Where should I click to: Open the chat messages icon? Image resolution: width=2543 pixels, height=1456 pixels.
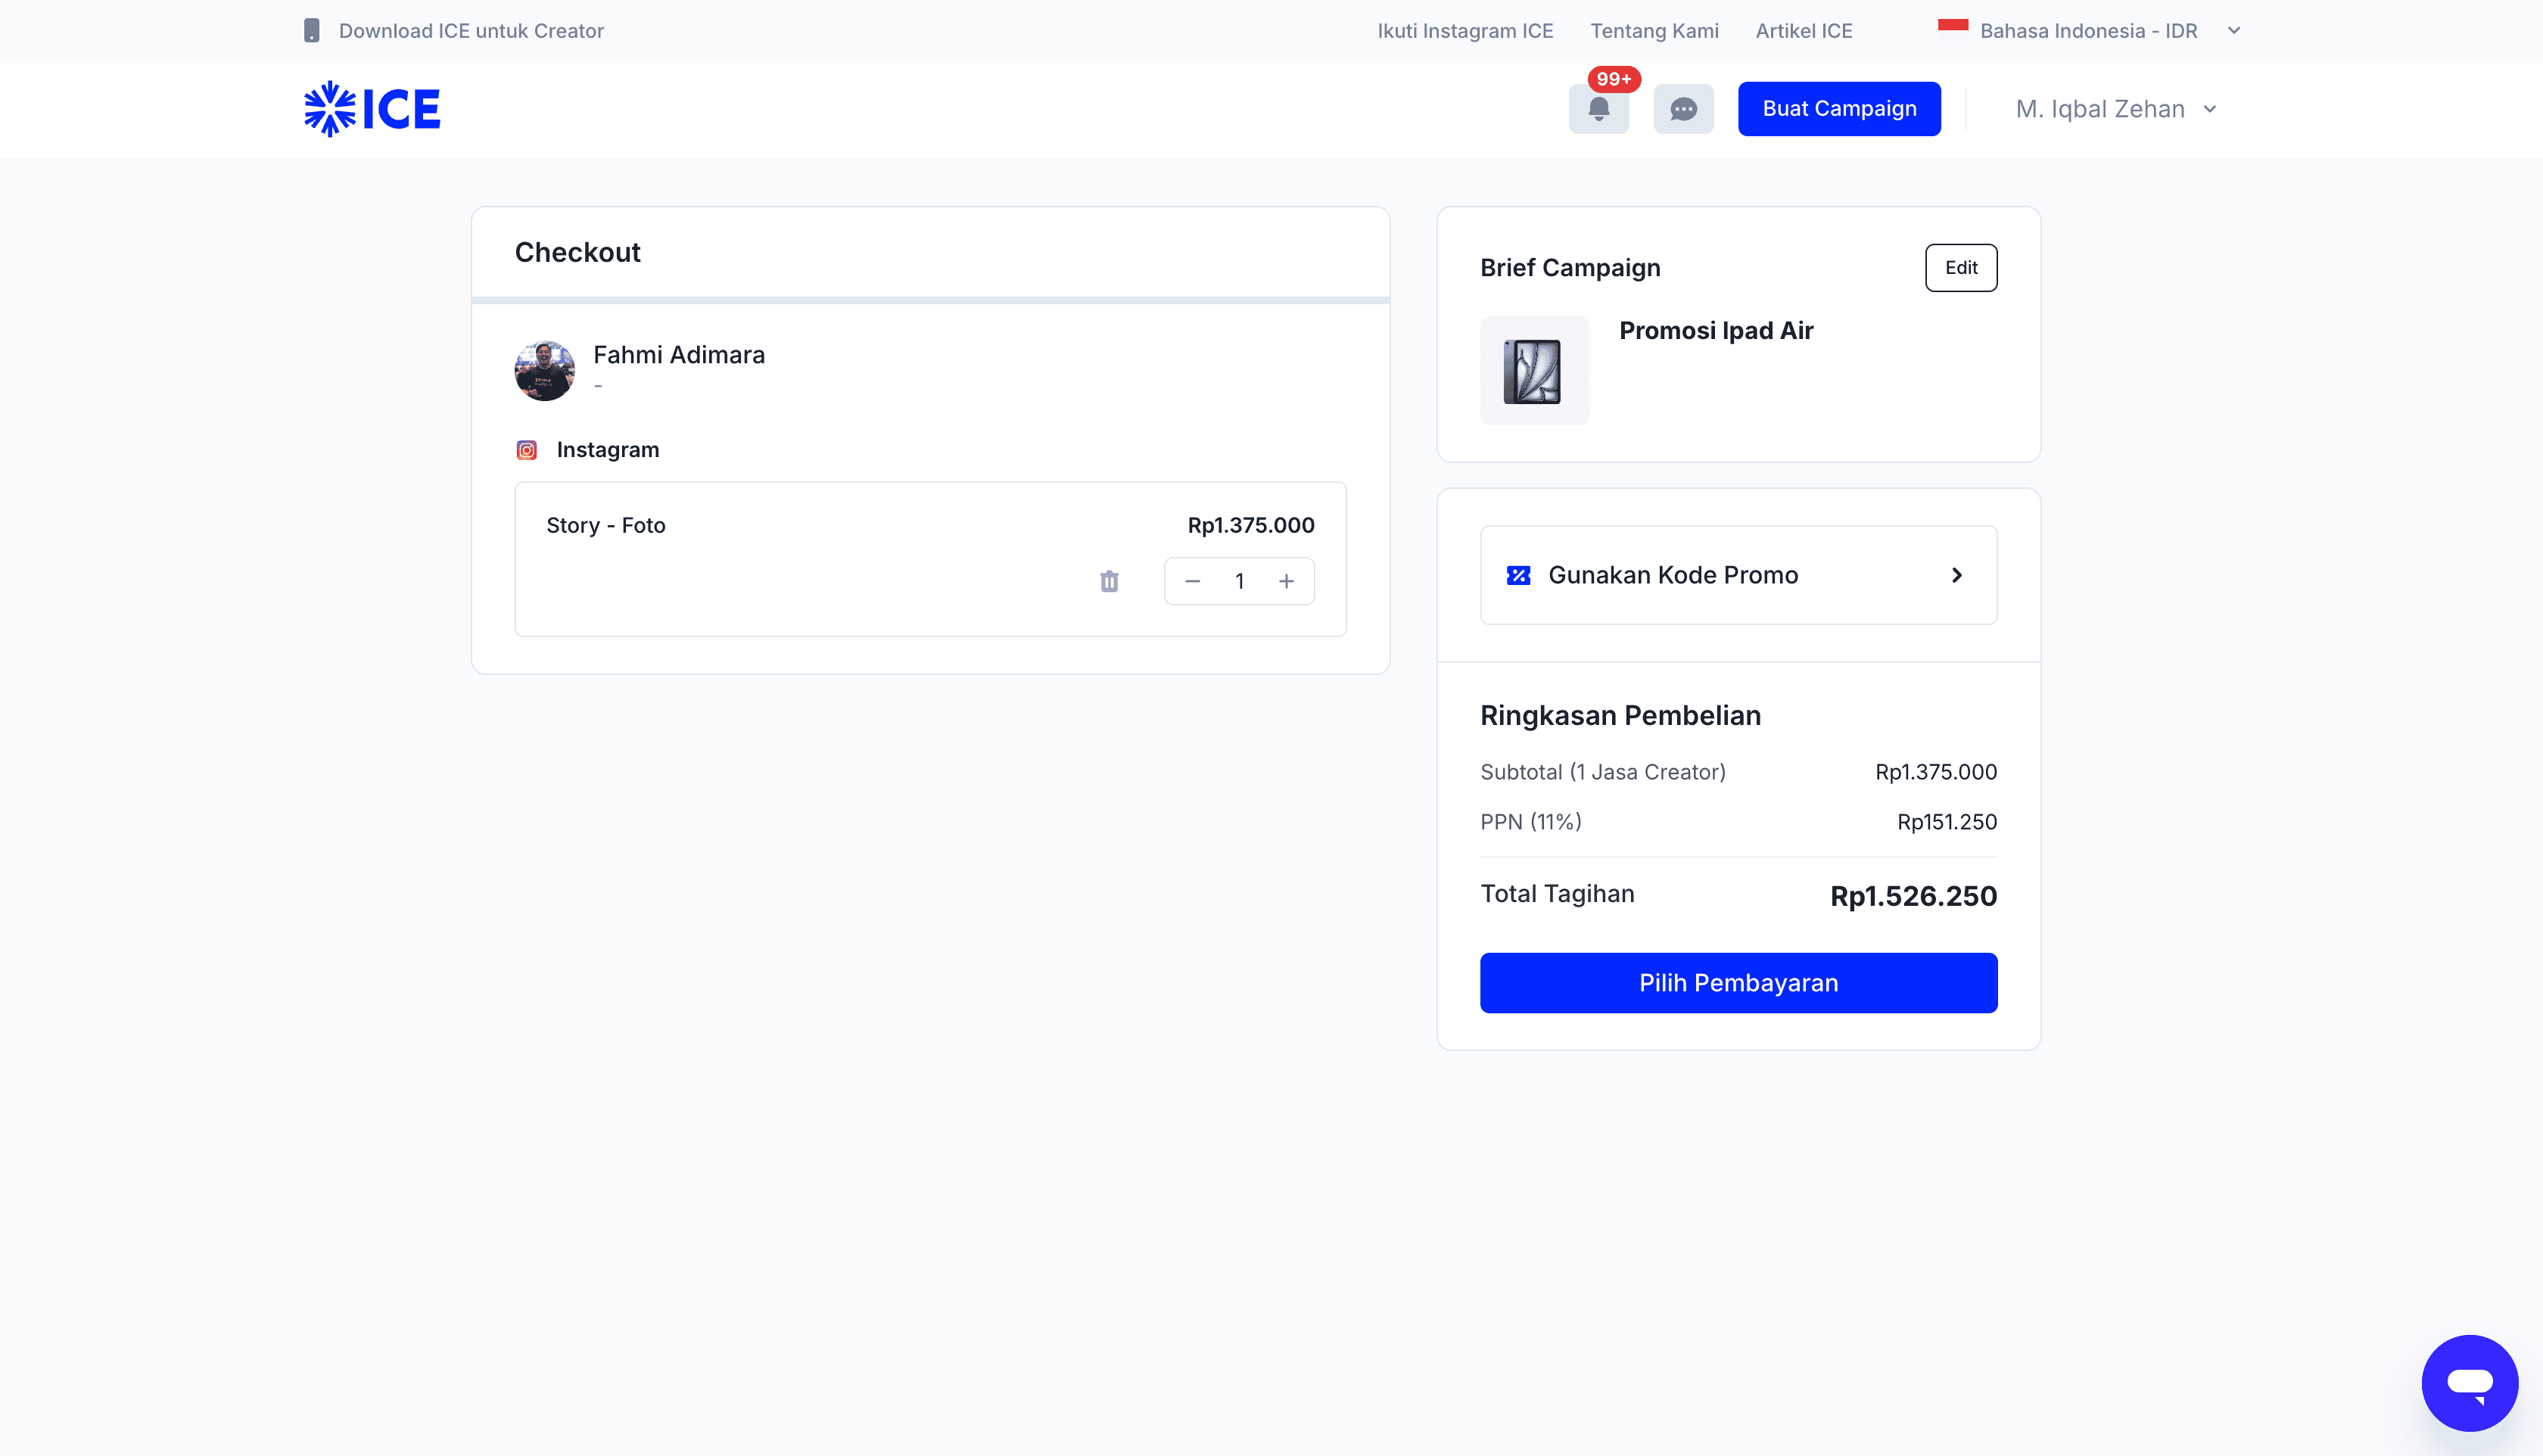click(1683, 109)
